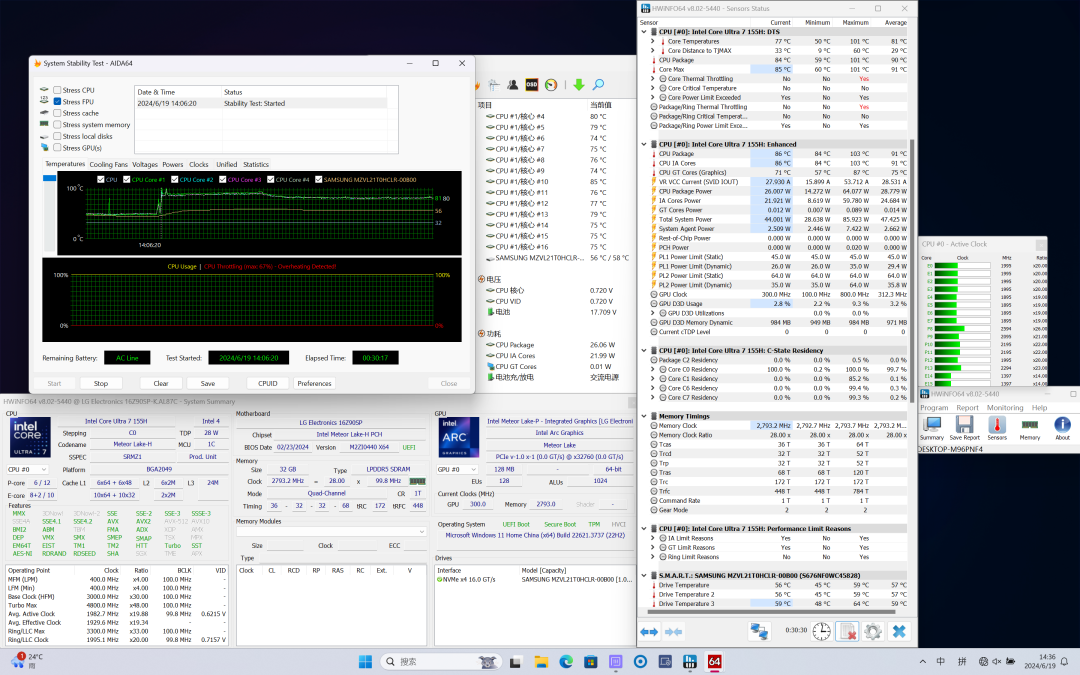Click the Memory icon in HWiNFO64 window

pos(1030,428)
